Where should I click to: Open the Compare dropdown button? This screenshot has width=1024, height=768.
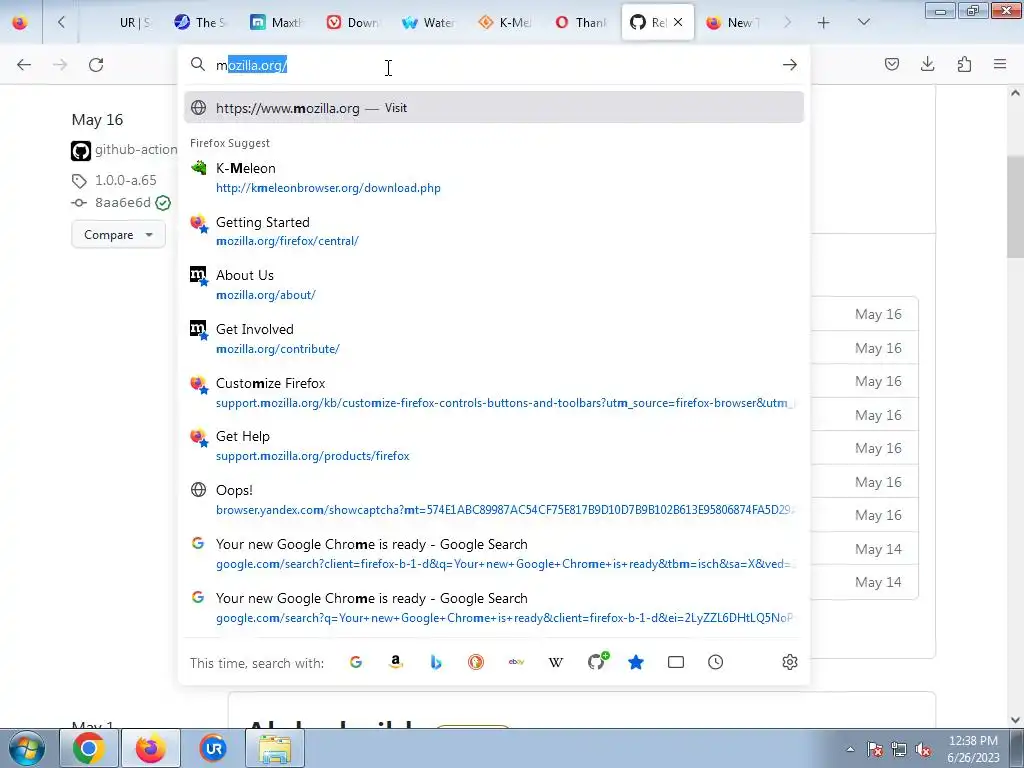(x=118, y=234)
